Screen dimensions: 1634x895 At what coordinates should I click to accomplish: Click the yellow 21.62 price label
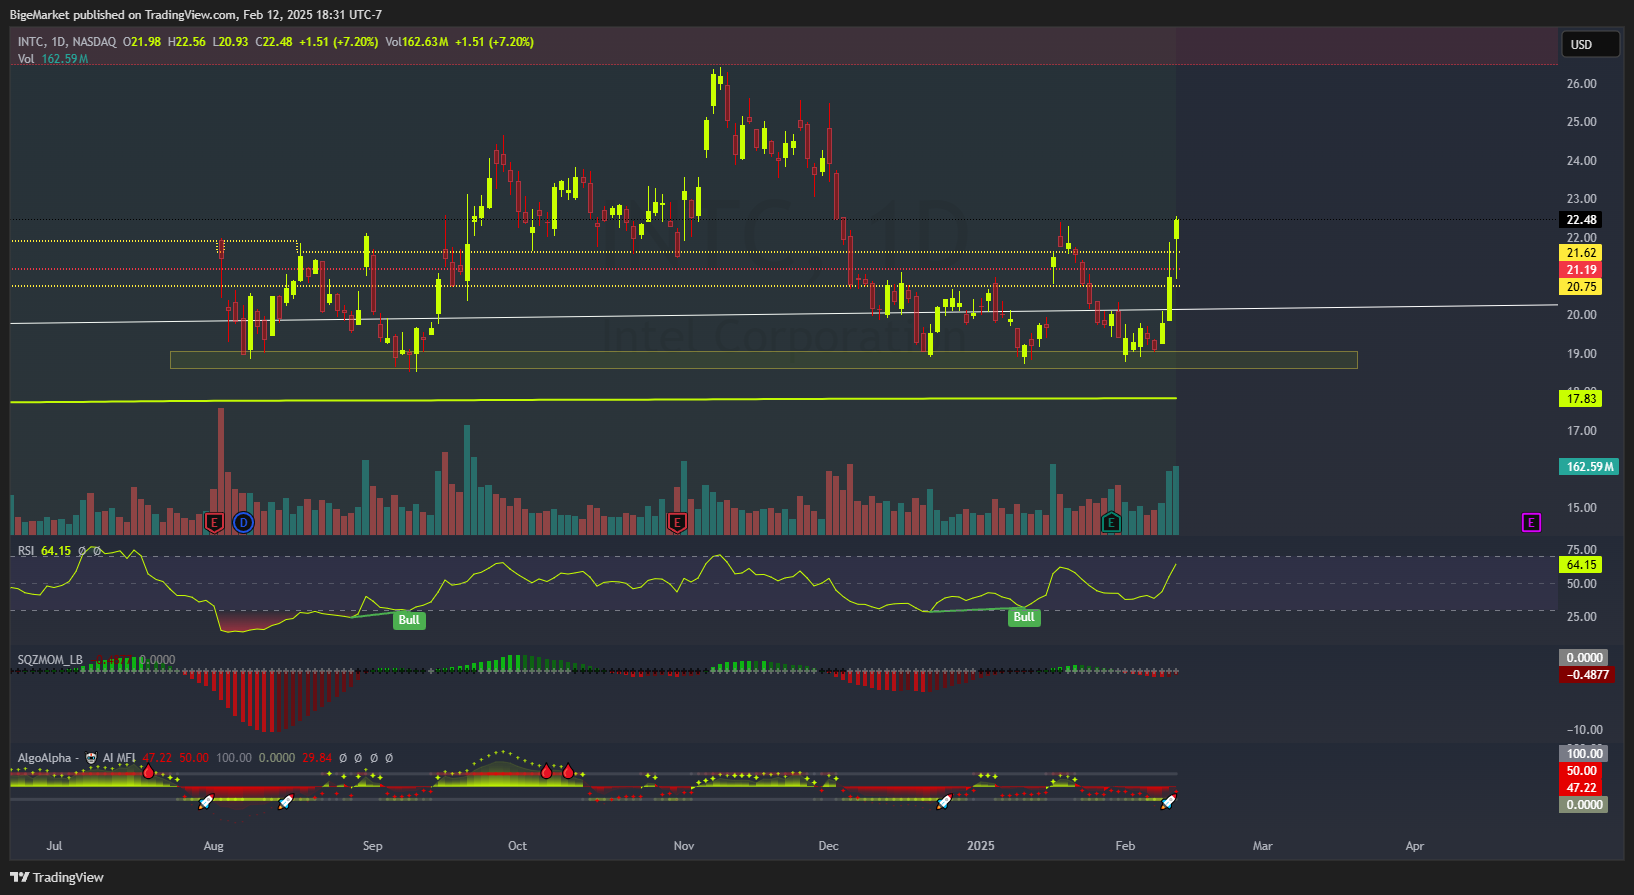[x=1581, y=253]
